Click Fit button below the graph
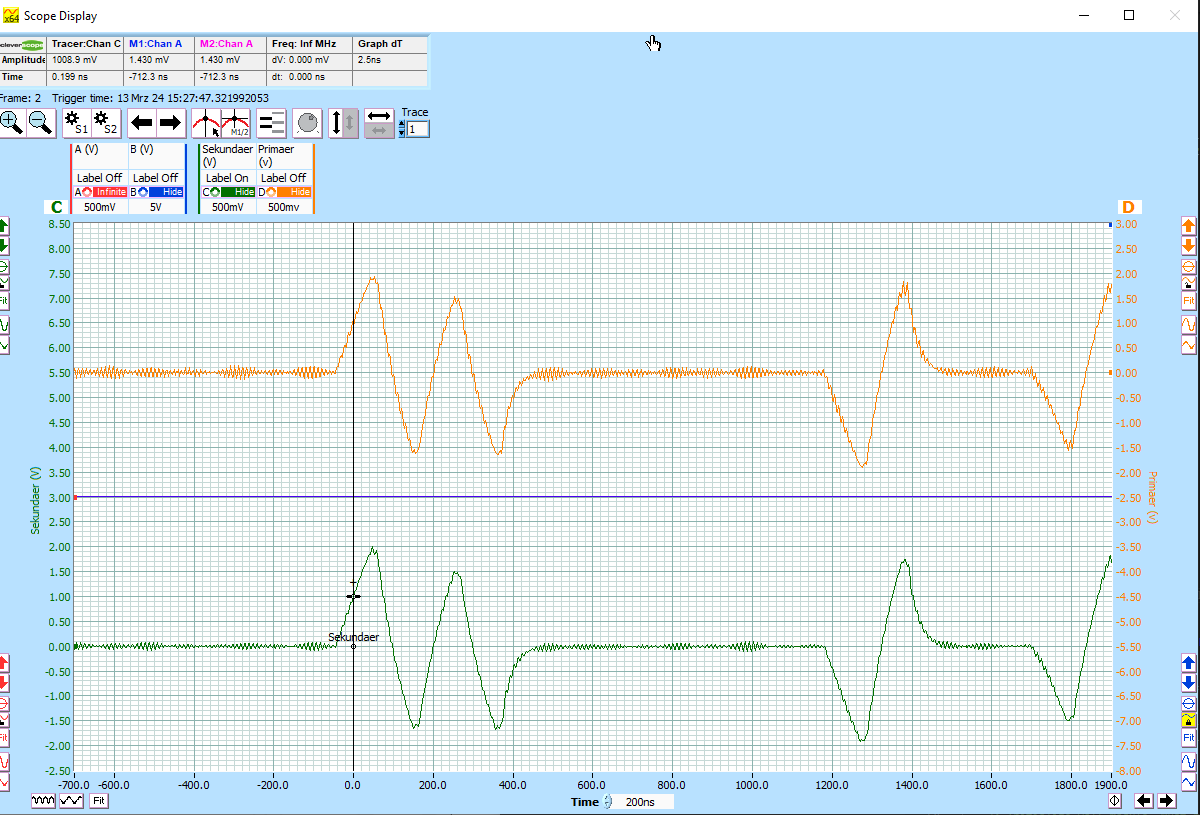The image size is (1200, 815). (x=99, y=801)
